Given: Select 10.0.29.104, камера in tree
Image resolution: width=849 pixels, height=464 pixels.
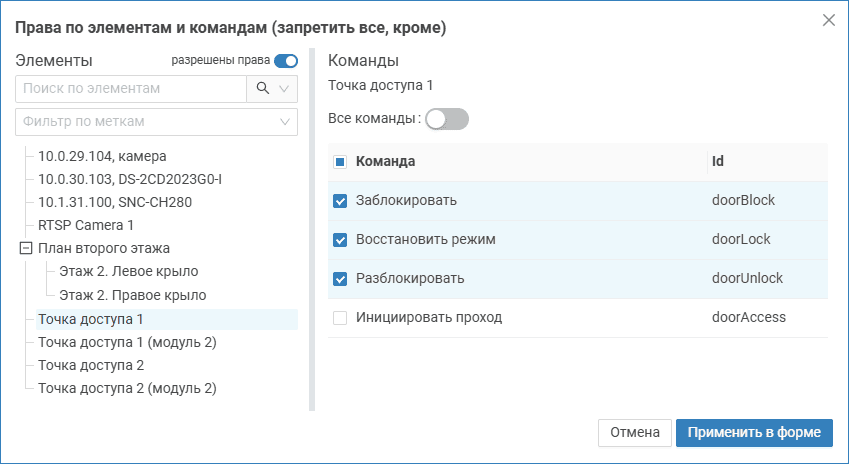Looking at the screenshot, I should pos(102,156).
